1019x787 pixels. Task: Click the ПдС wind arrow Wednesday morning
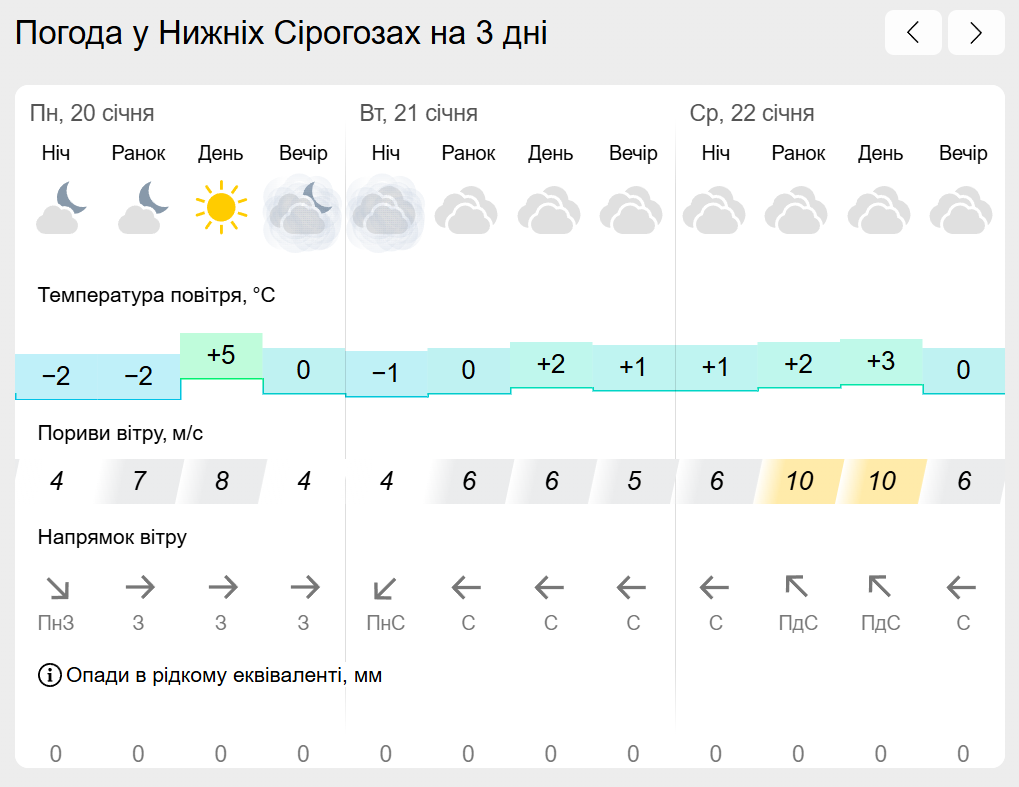797,587
